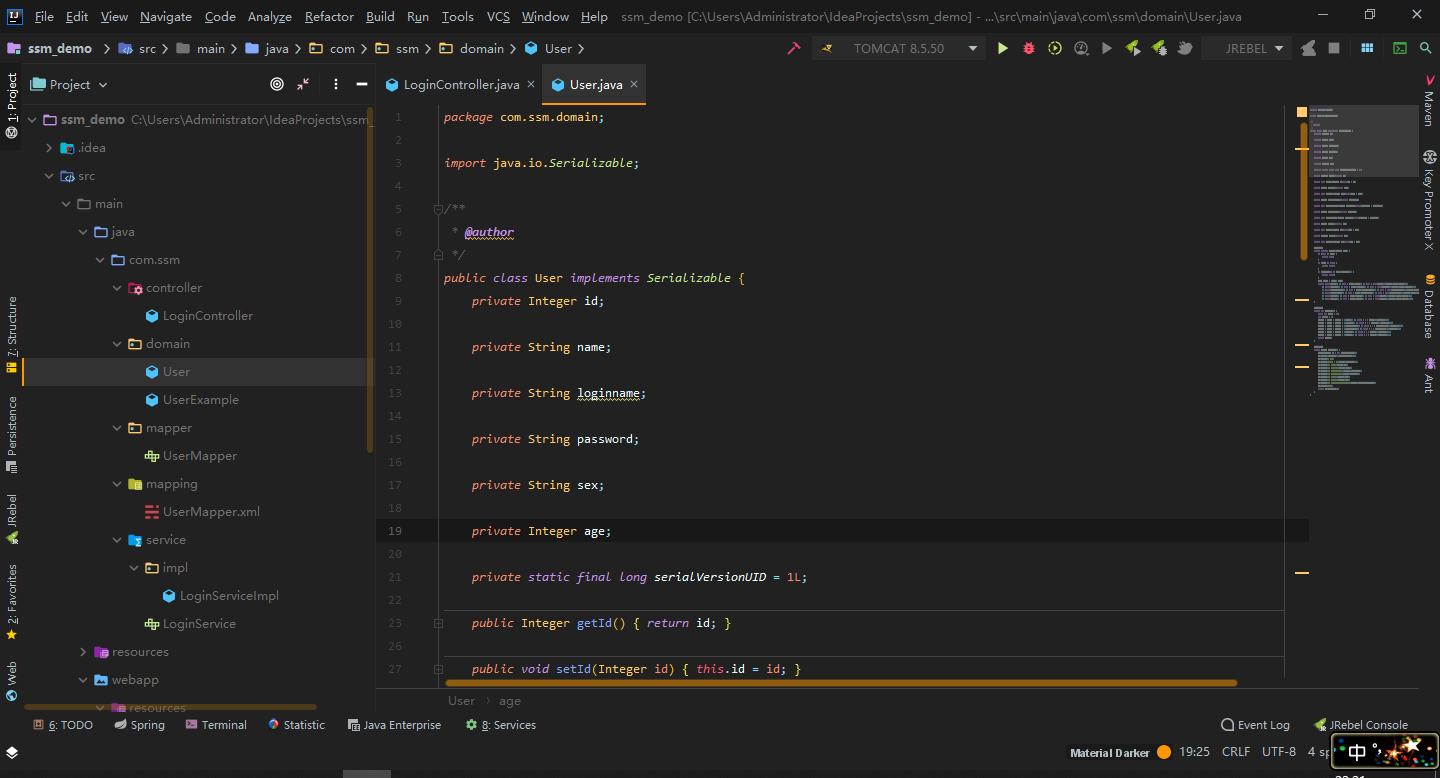Run the TOMCAT 8.5.50 configuration
The image size is (1440, 778).
pos(1003,47)
